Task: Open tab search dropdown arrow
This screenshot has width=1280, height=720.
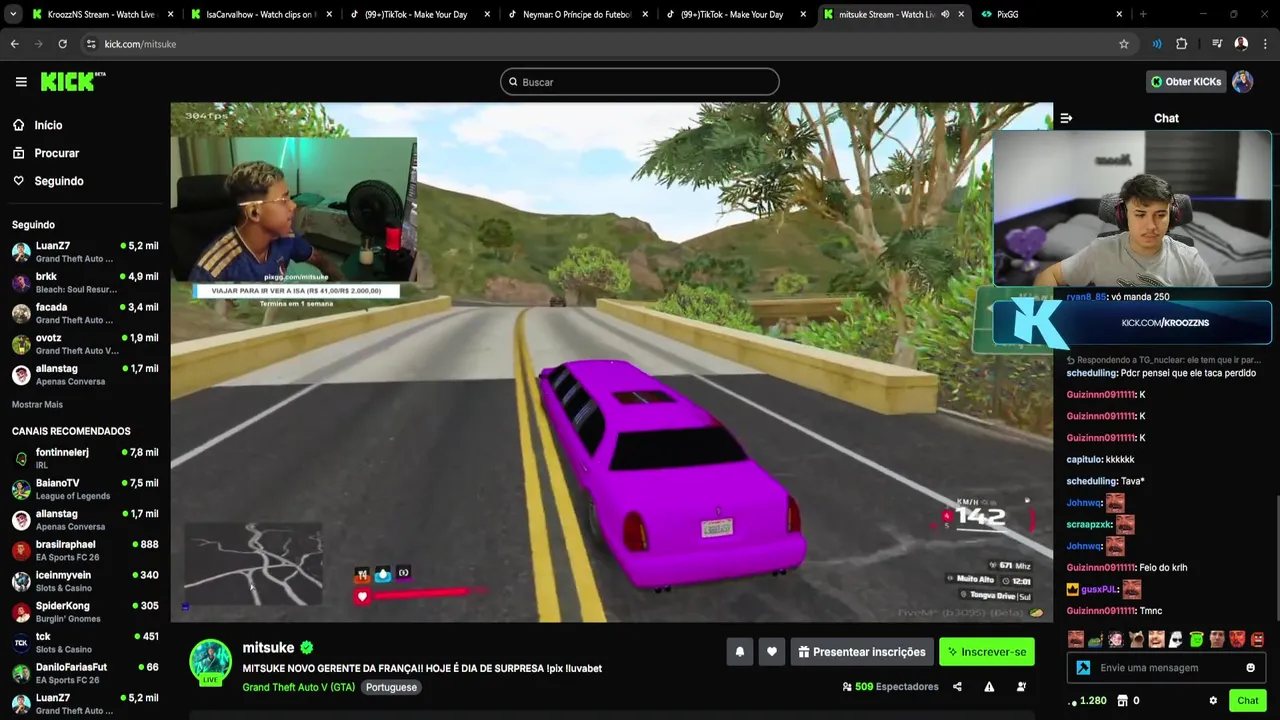Action: pyautogui.click(x=13, y=14)
